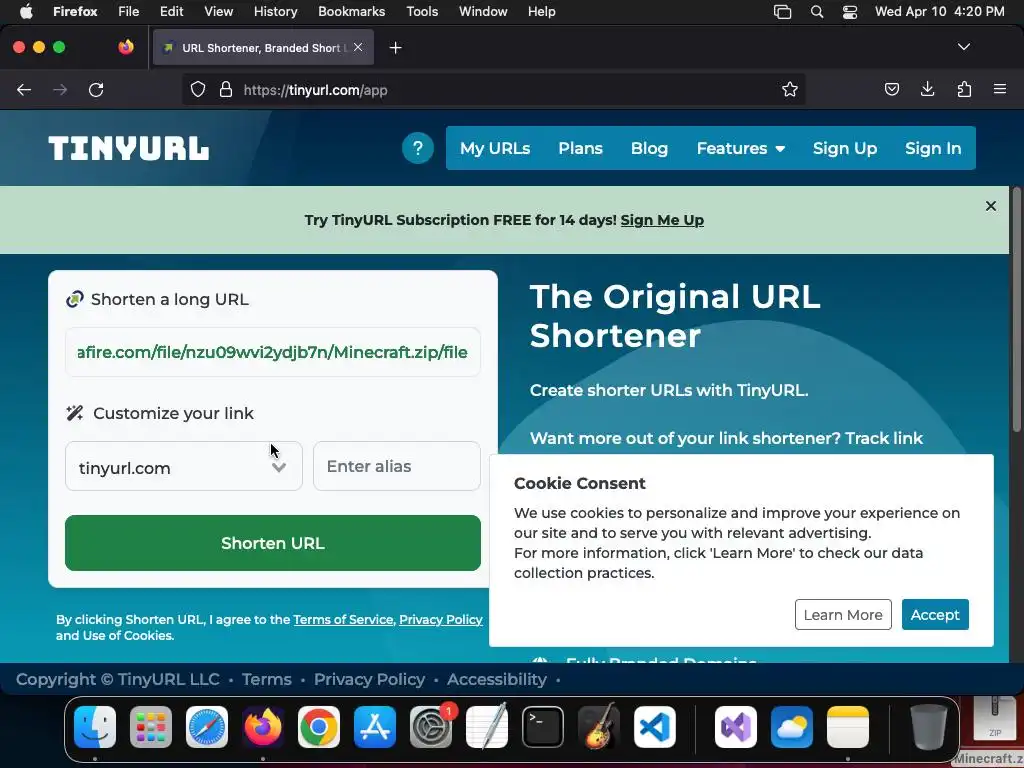Open Terminal from the dock

(x=543, y=727)
